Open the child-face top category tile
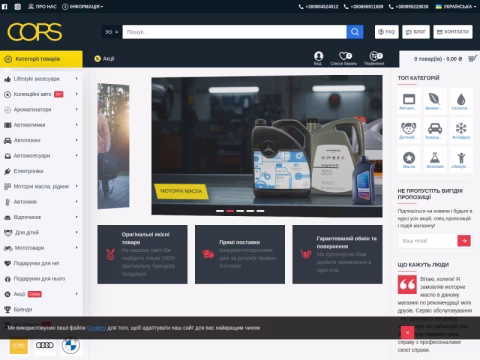Viewport: 480px width, 360px height. tap(409, 130)
